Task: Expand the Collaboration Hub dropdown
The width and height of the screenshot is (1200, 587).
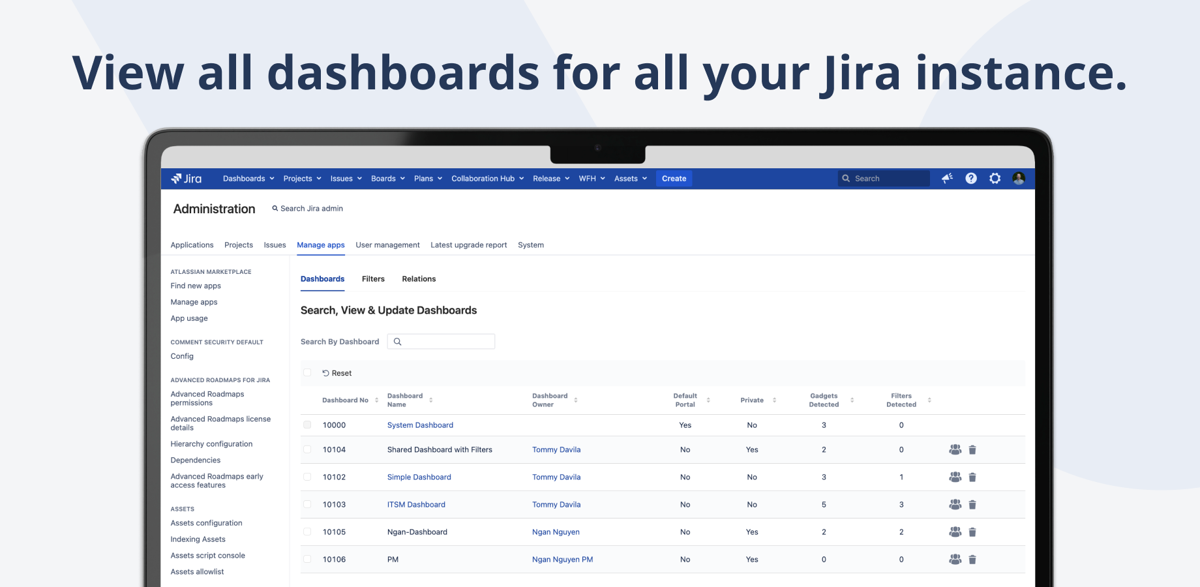Action: tap(487, 179)
